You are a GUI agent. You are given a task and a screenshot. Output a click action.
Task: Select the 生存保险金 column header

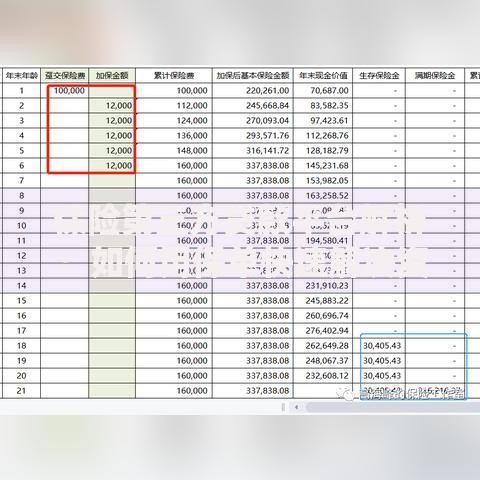pos(379,76)
